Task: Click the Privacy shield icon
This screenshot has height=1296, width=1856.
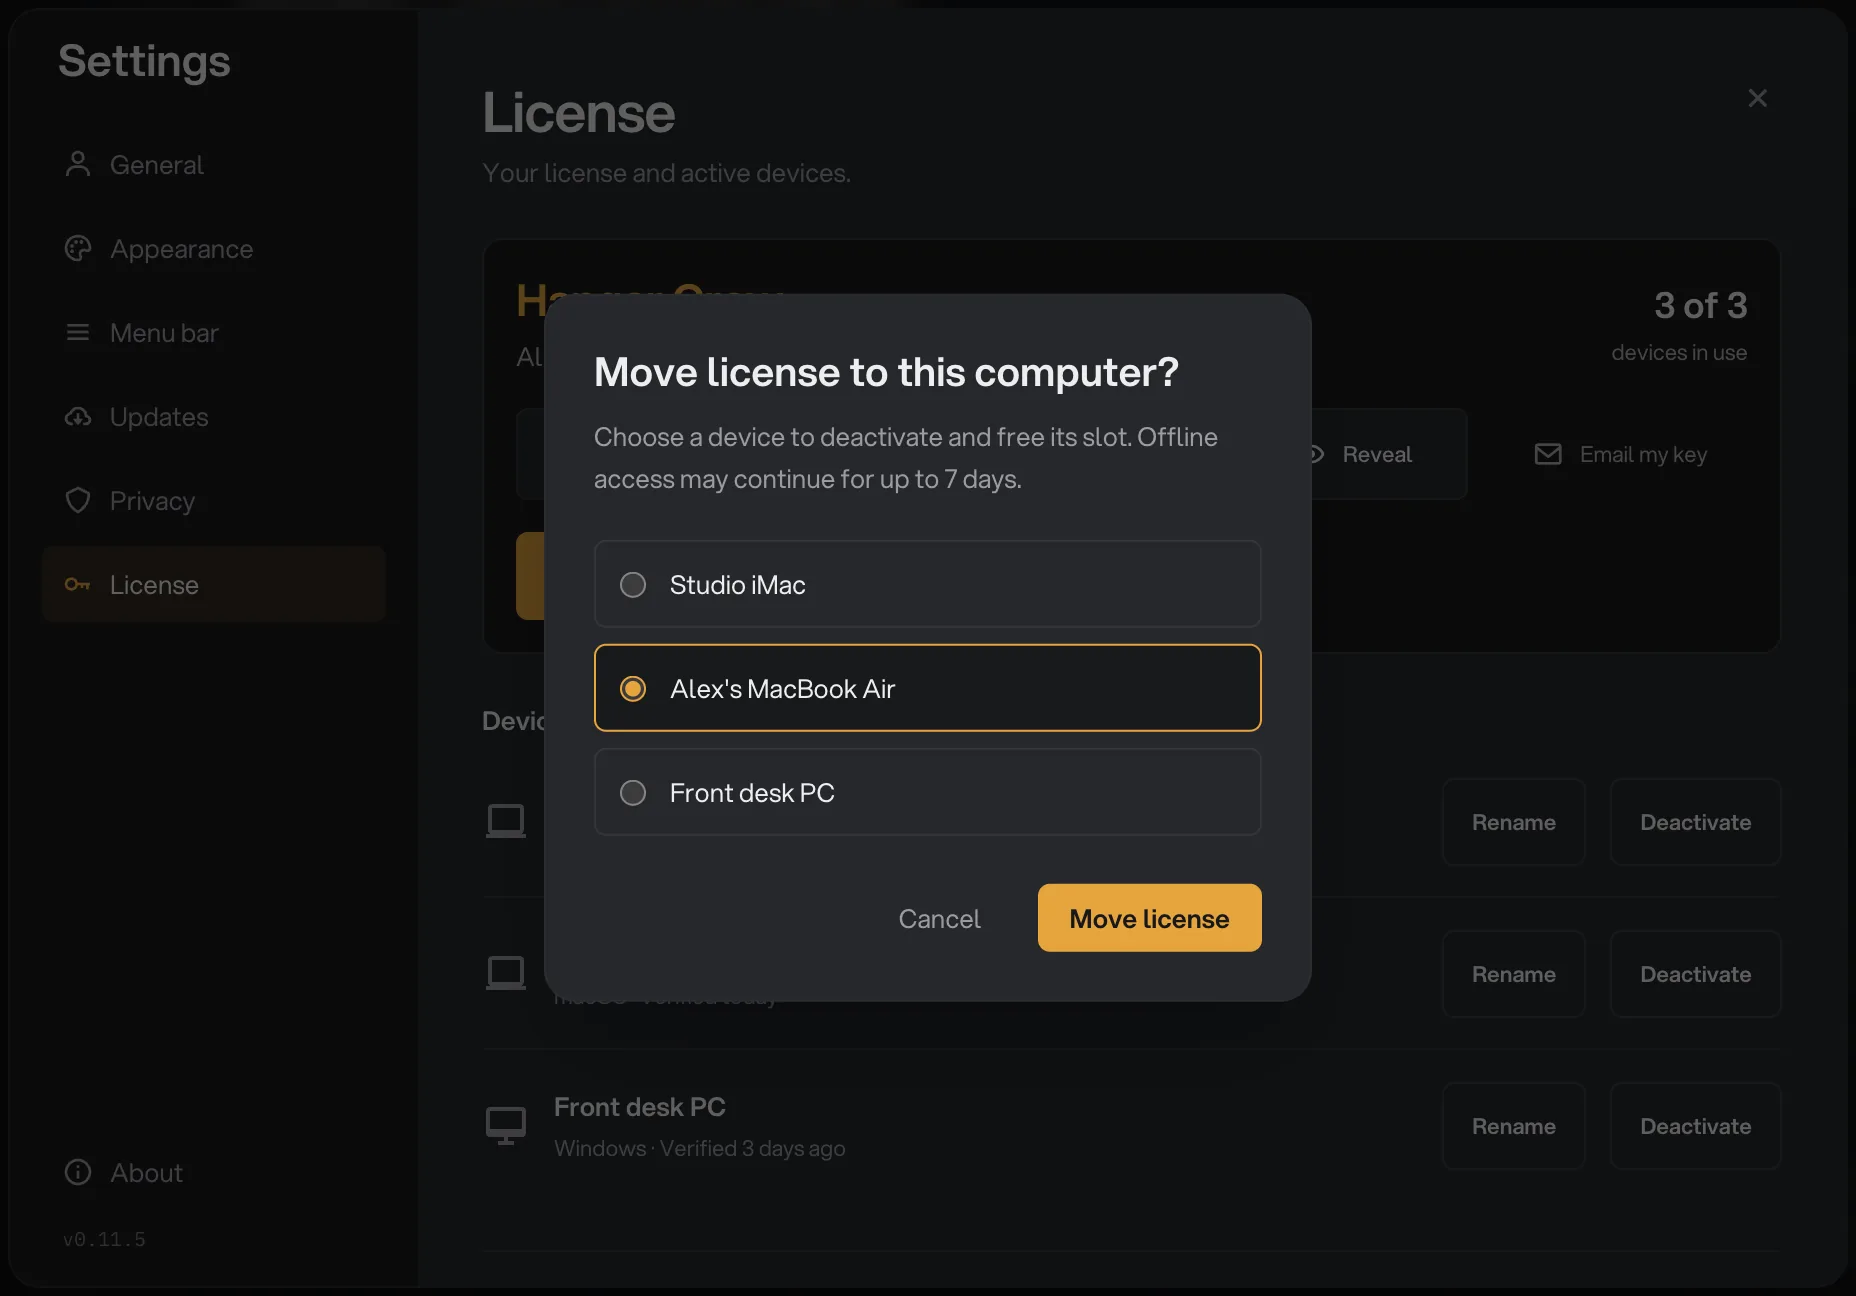Action: click(x=78, y=500)
